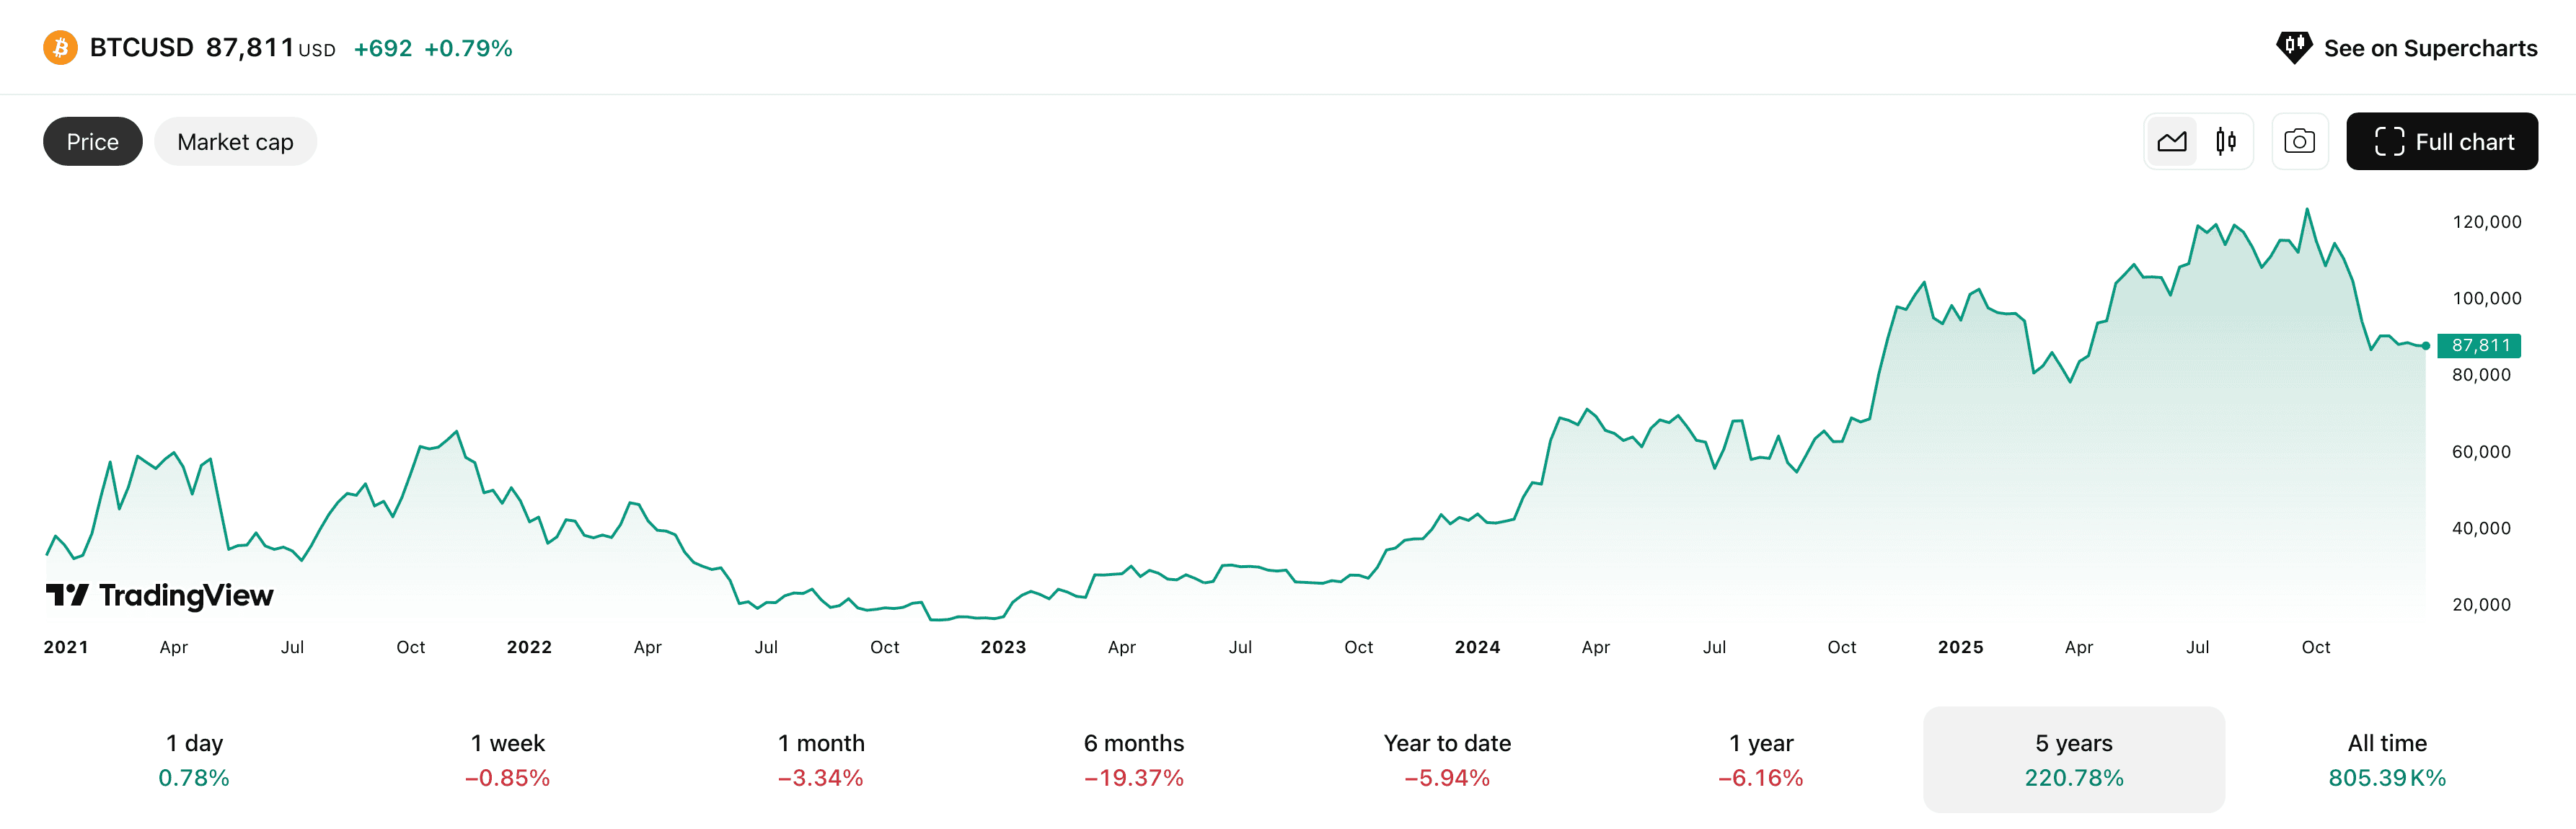Viewport: 2576px width, 829px height.
Task: Switch to candlestick chart style
Action: pos(2225,142)
